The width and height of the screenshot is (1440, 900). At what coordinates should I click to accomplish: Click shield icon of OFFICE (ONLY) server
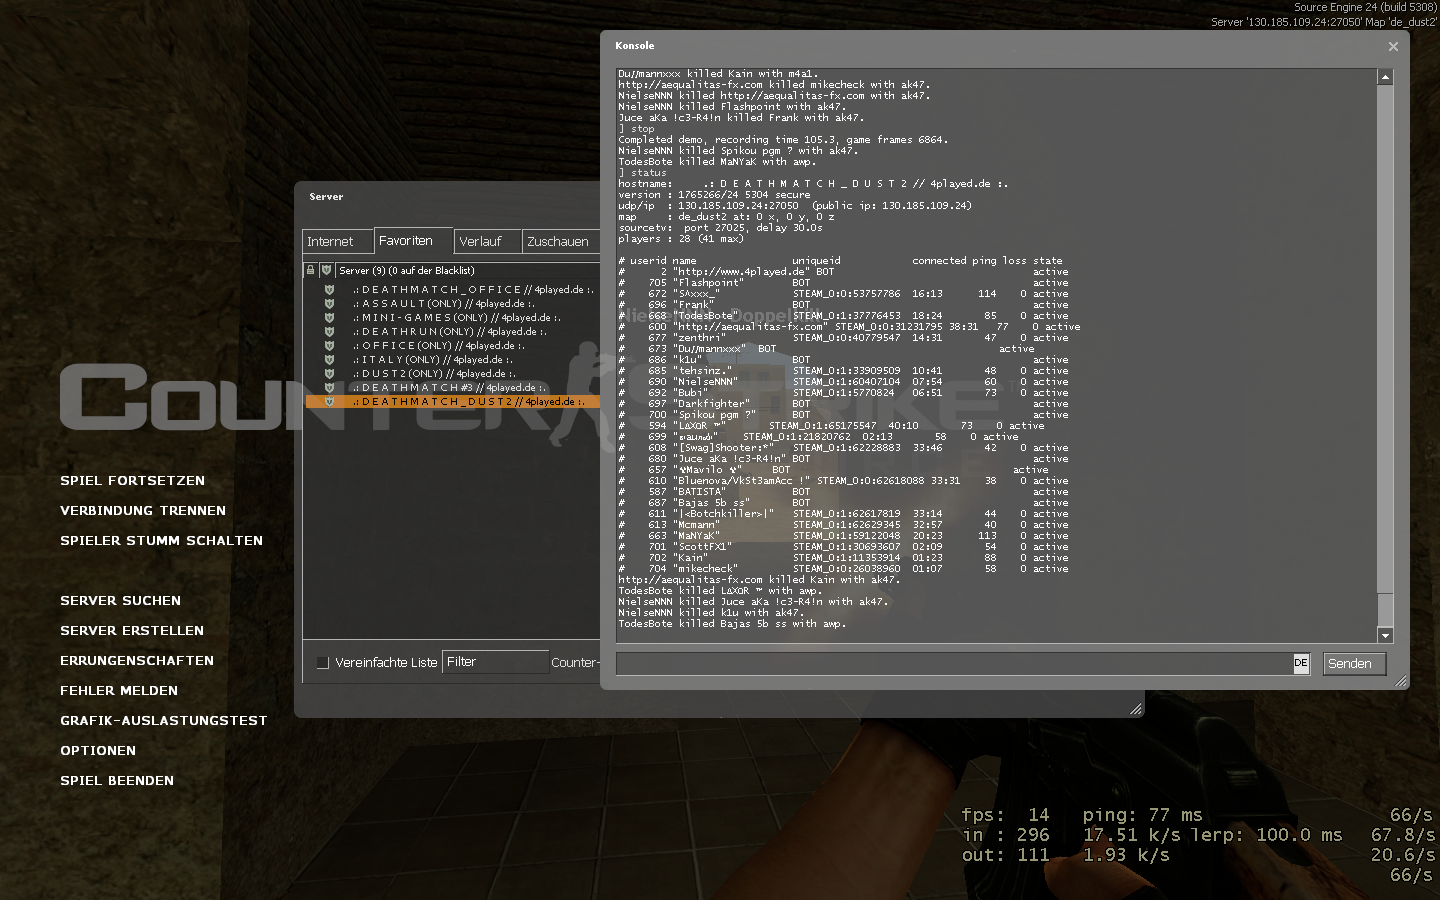(329, 346)
